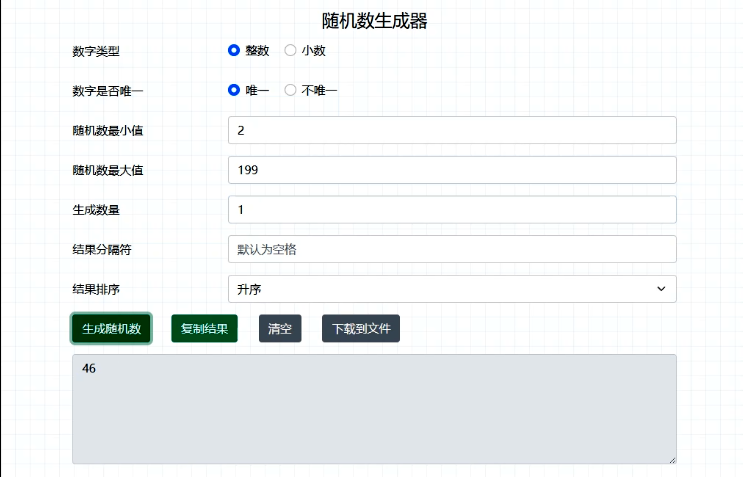Focus the 随机数最小值 field containing 2
The image size is (743, 477).
[x=452, y=130]
